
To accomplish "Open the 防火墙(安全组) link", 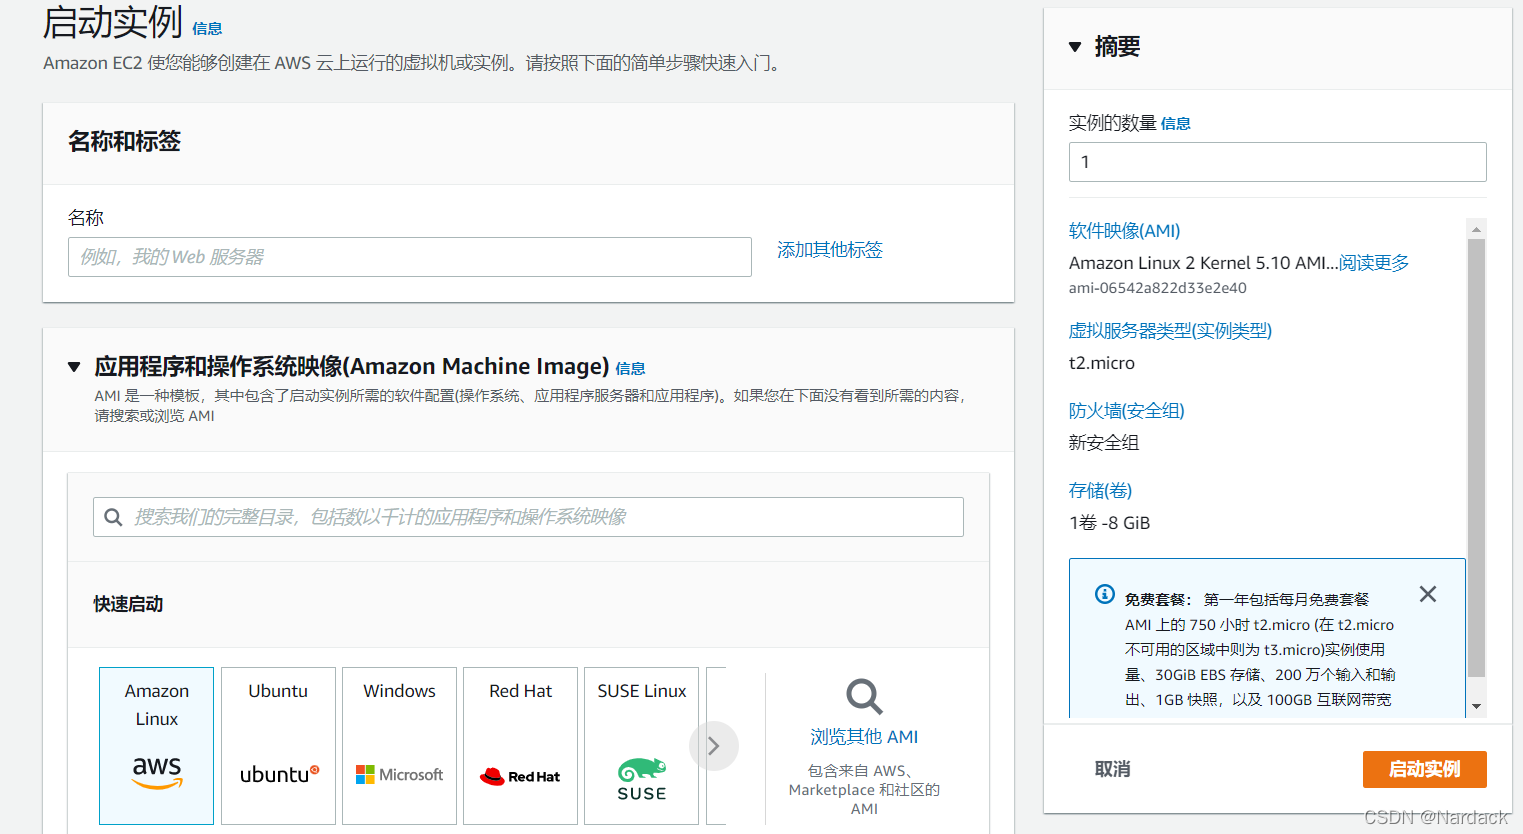I will 1126,410.
